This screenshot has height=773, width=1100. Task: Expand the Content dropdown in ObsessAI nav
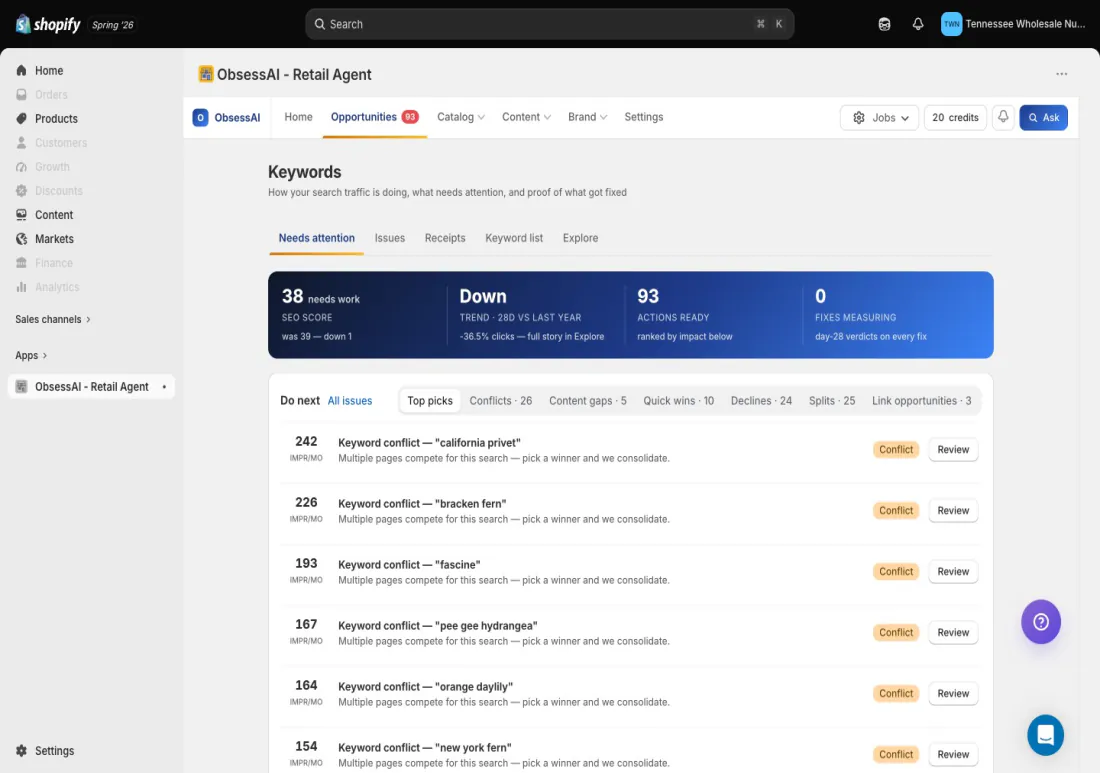point(526,117)
